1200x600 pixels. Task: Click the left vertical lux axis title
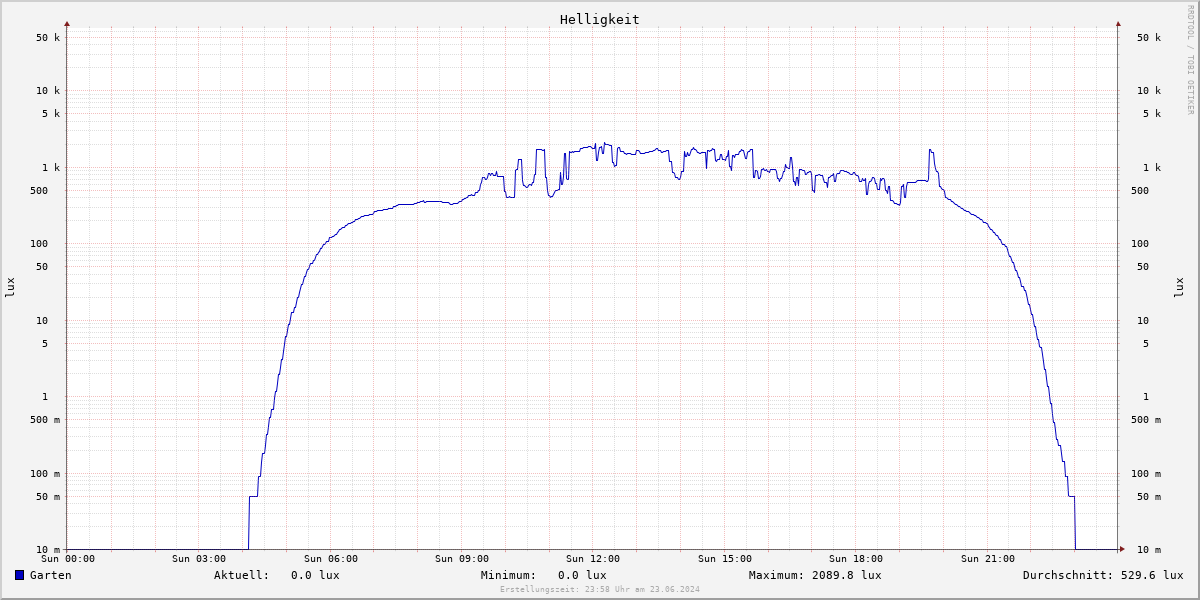point(10,287)
